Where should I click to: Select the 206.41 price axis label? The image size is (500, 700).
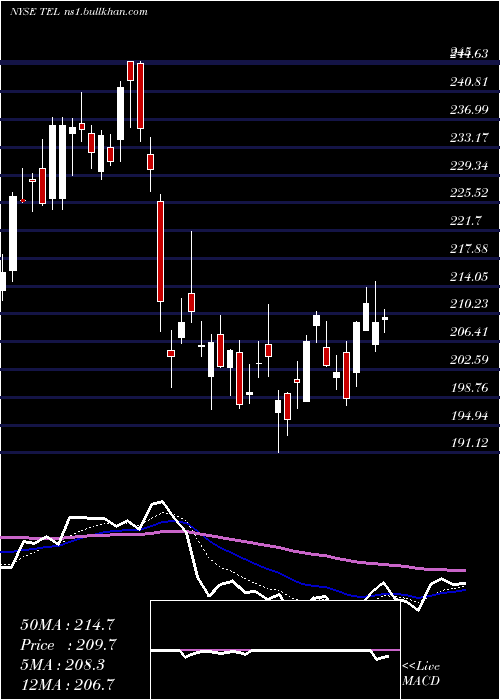469,332
